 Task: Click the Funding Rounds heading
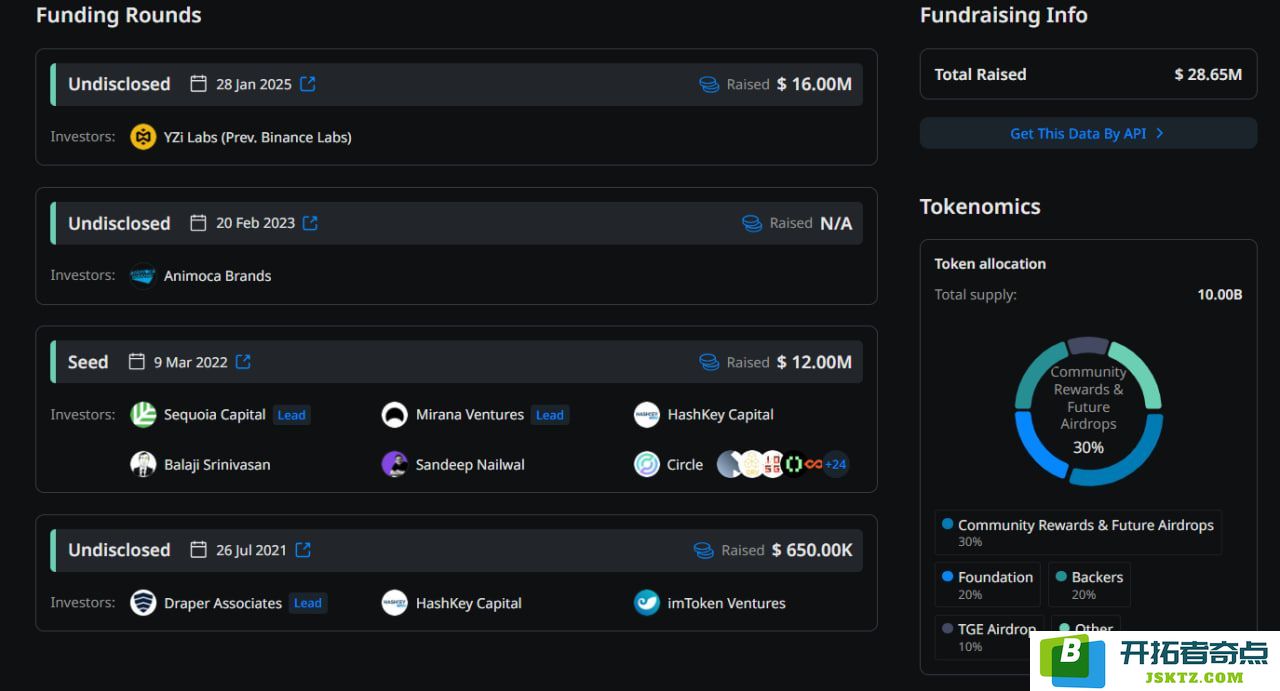pos(119,15)
